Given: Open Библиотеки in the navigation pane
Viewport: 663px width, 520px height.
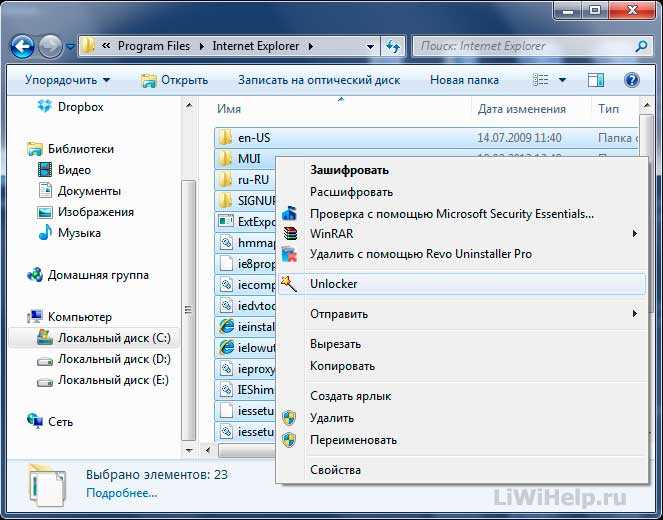Looking at the screenshot, I should (x=70, y=149).
